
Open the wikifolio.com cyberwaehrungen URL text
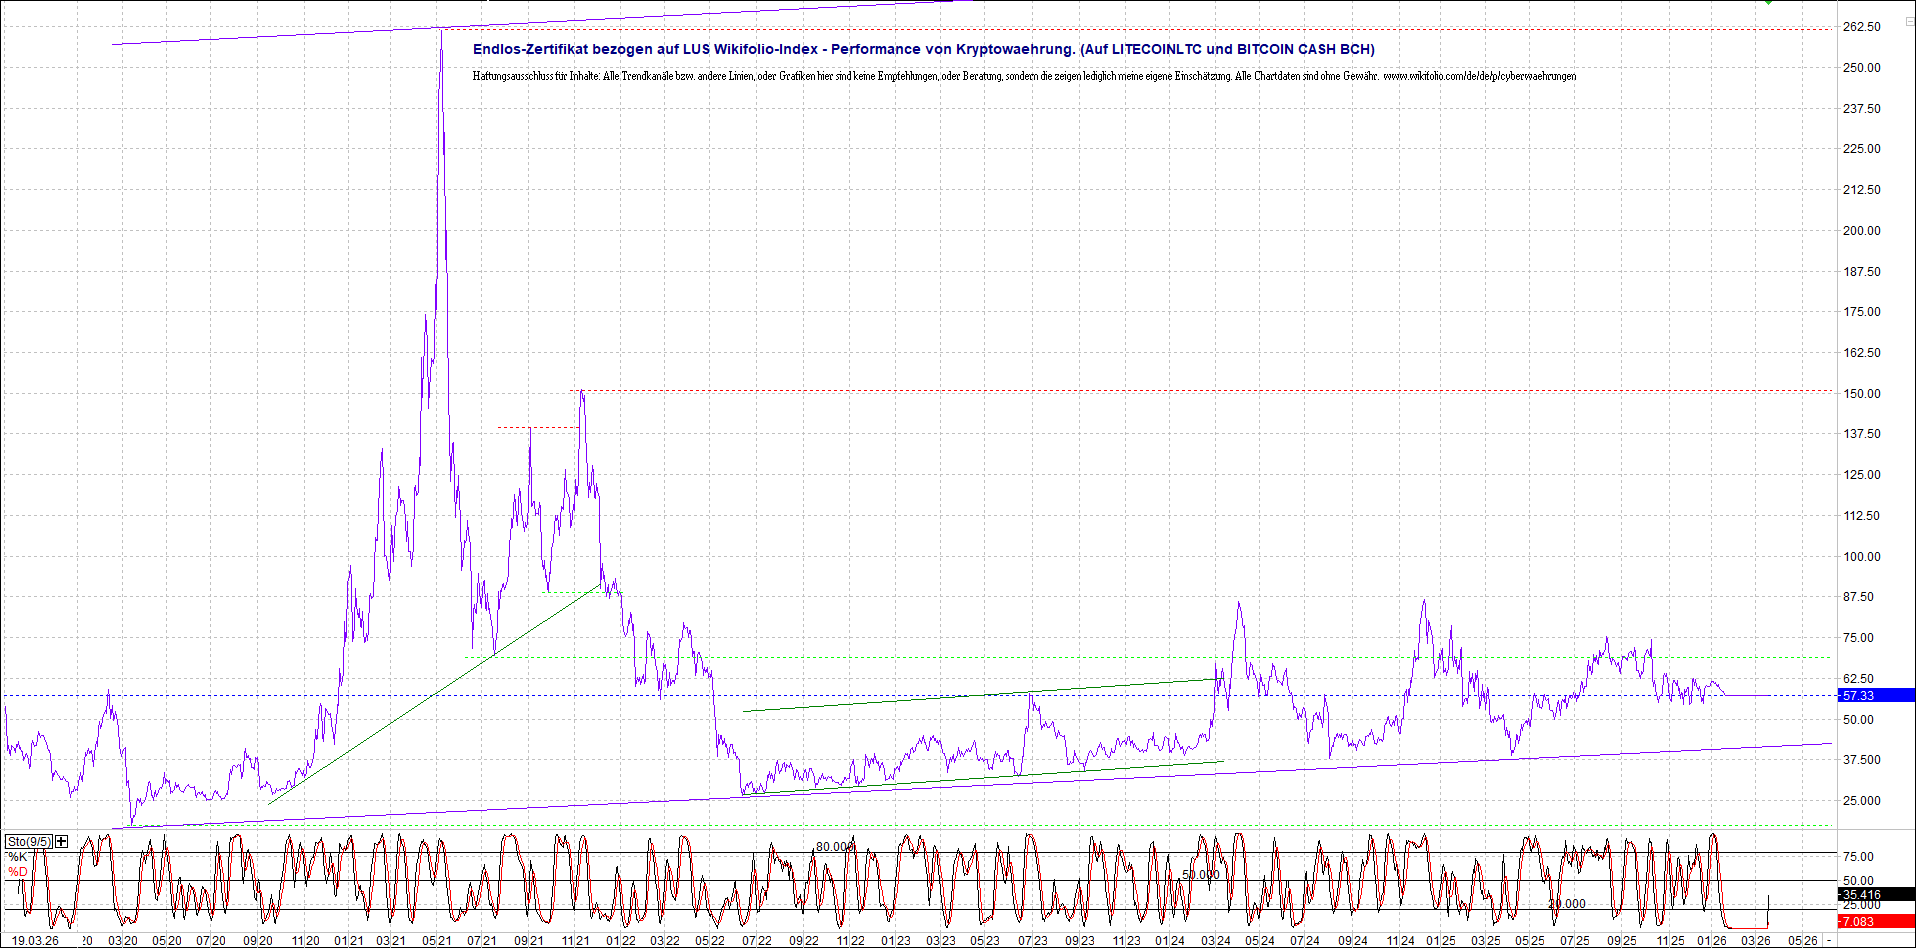(x=1479, y=76)
